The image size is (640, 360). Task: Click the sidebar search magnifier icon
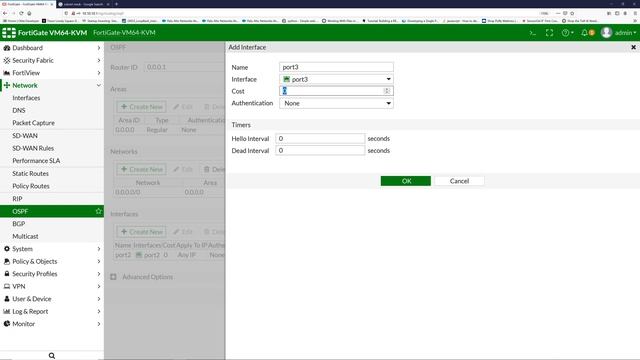52,356
